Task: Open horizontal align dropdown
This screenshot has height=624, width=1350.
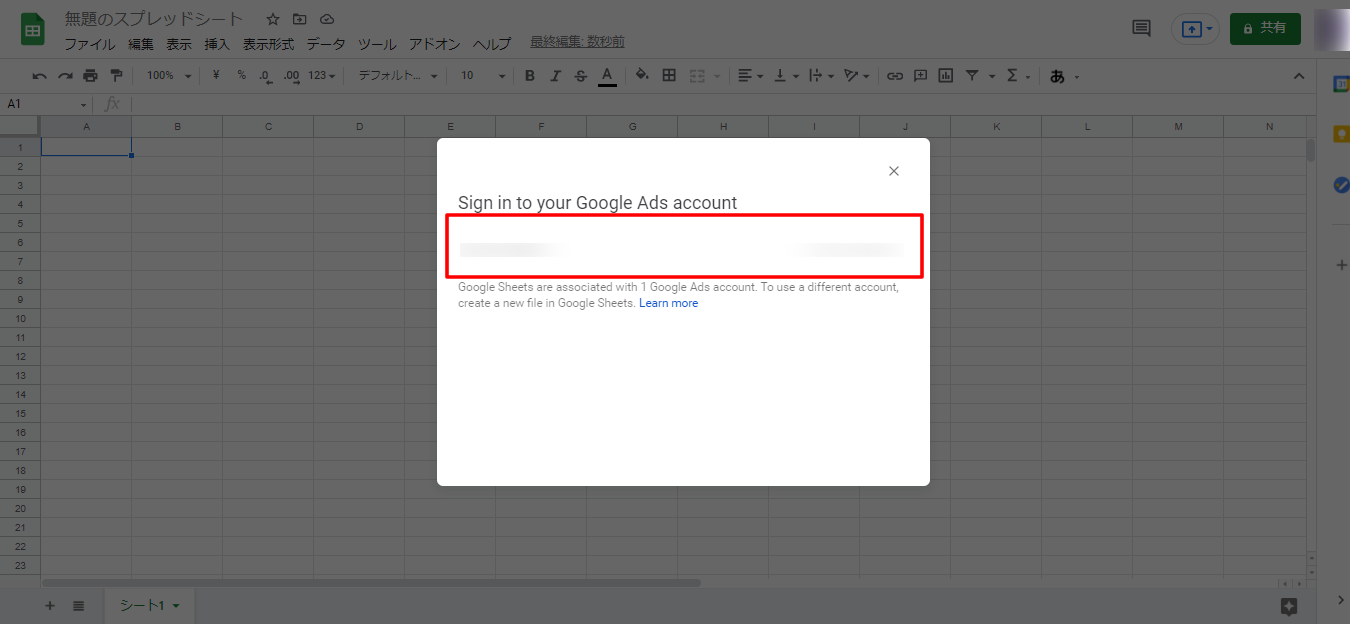Action: [750, 75]
